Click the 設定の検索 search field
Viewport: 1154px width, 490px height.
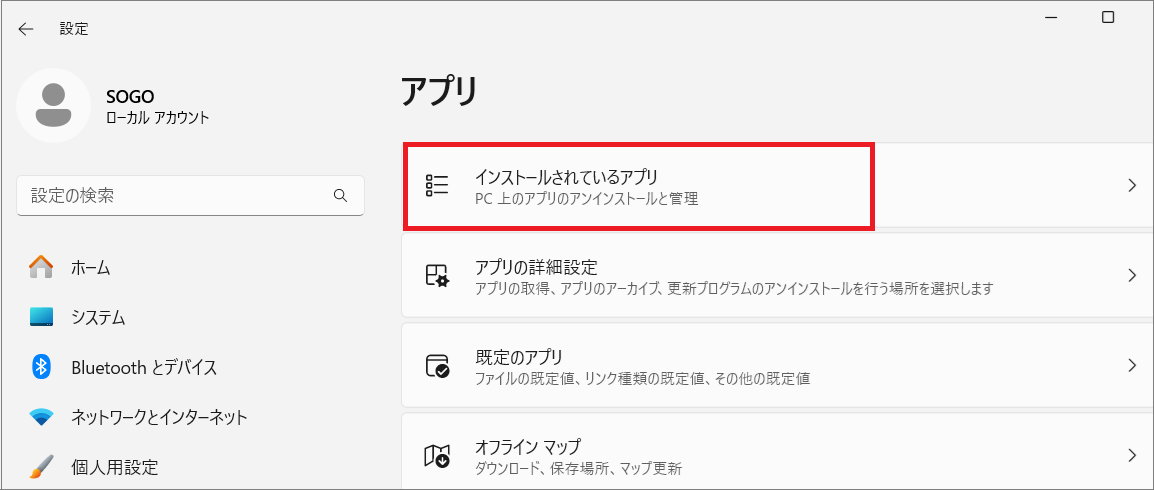190,196
